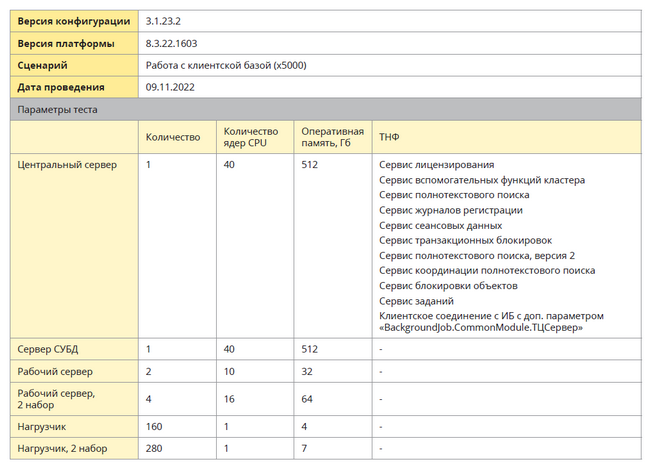This screenshot has height=468, width=650.
Task: Click the 'Дата проведения' label
Action: 61,87
